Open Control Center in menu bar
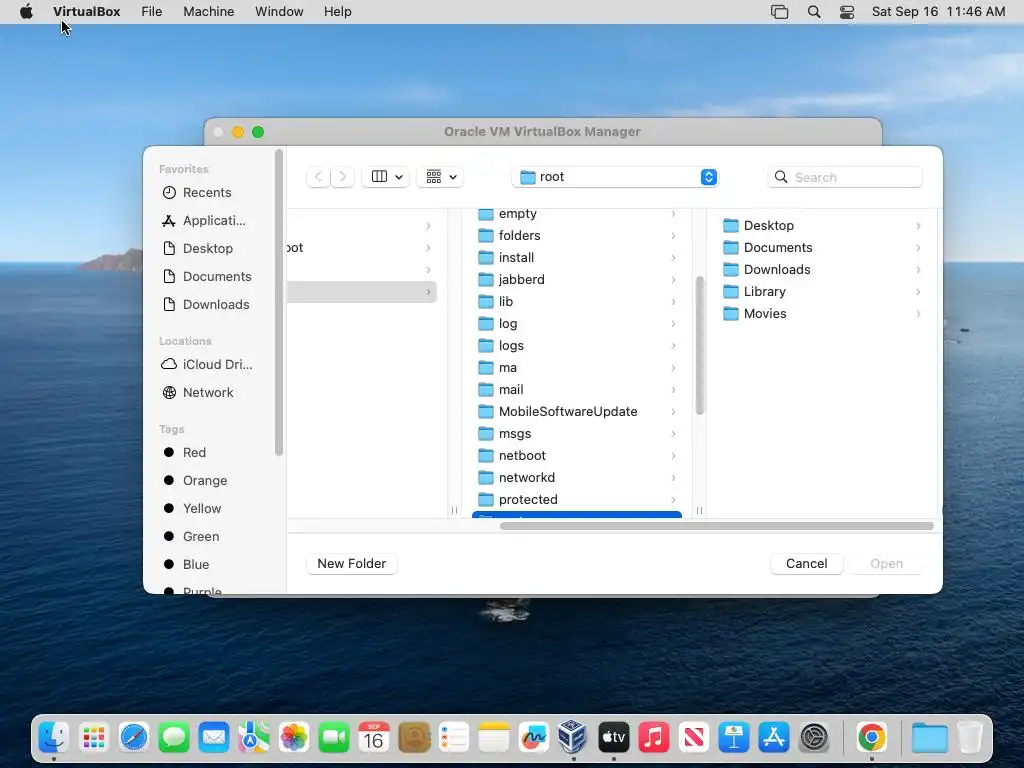Viewport: 1024px width, 768px height. (x=847, y=12)
